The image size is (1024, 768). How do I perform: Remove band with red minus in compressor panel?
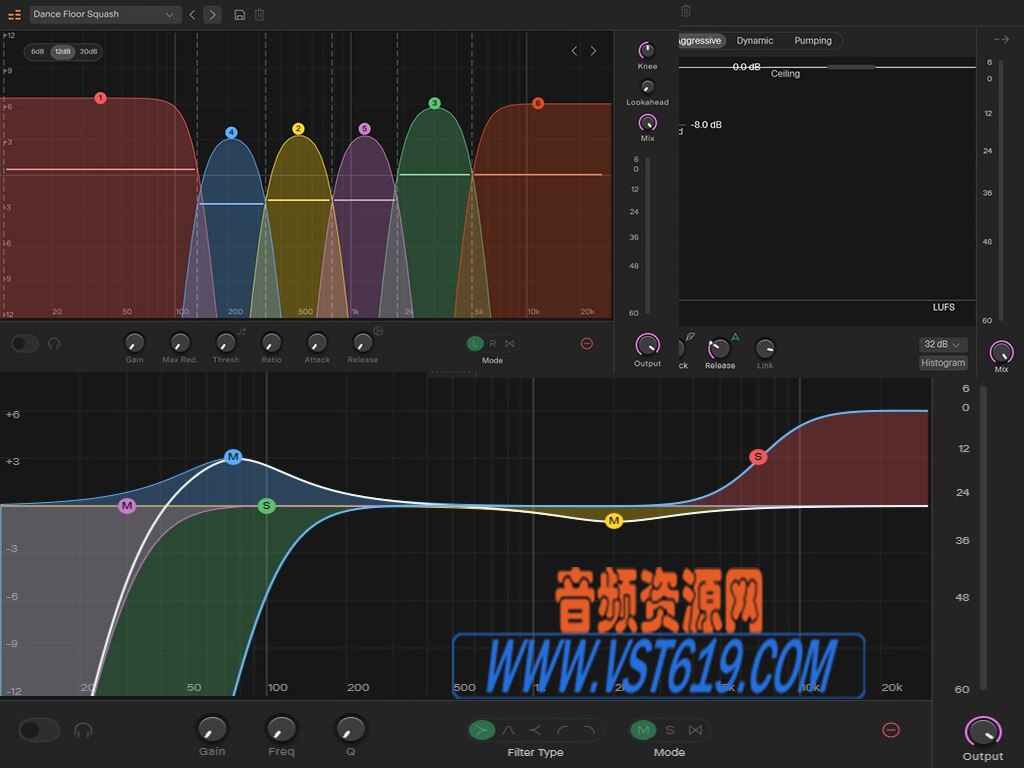click(586, 344)
